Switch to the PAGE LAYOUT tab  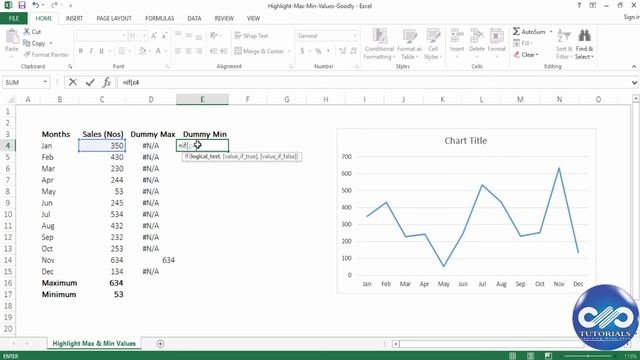point(114,18)
